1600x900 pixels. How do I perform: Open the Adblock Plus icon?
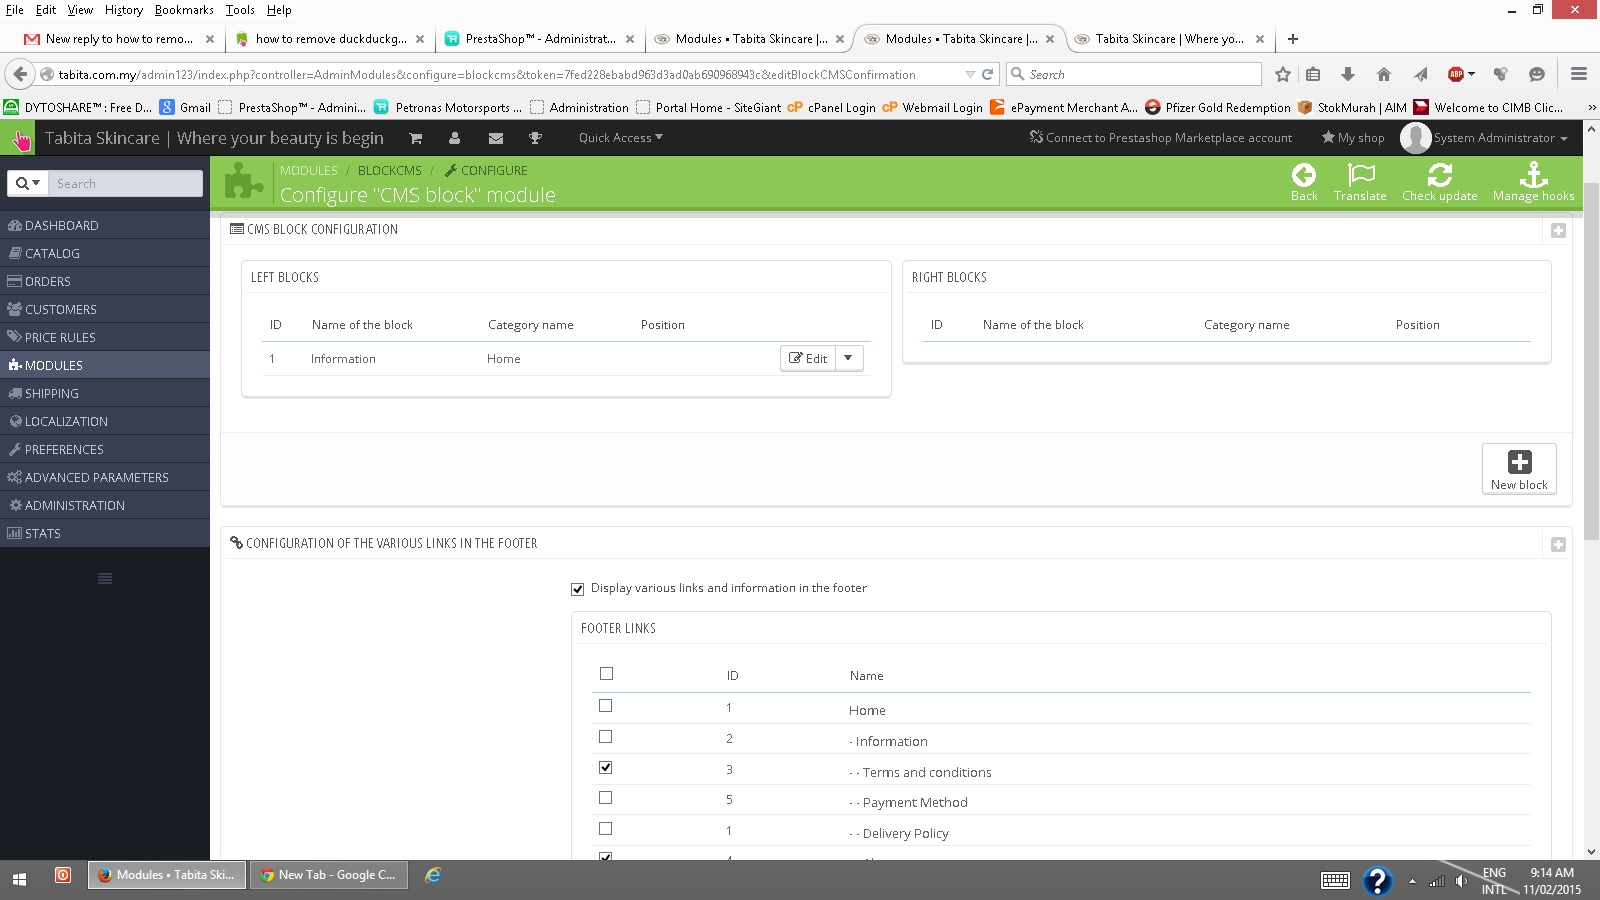coord(1457,74)
